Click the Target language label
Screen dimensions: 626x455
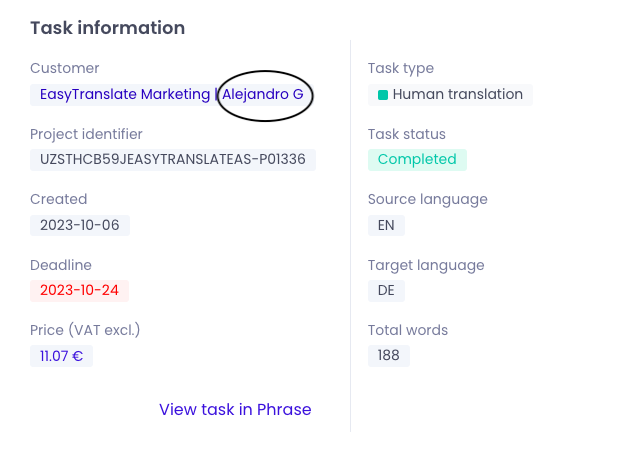click(426, 265)
